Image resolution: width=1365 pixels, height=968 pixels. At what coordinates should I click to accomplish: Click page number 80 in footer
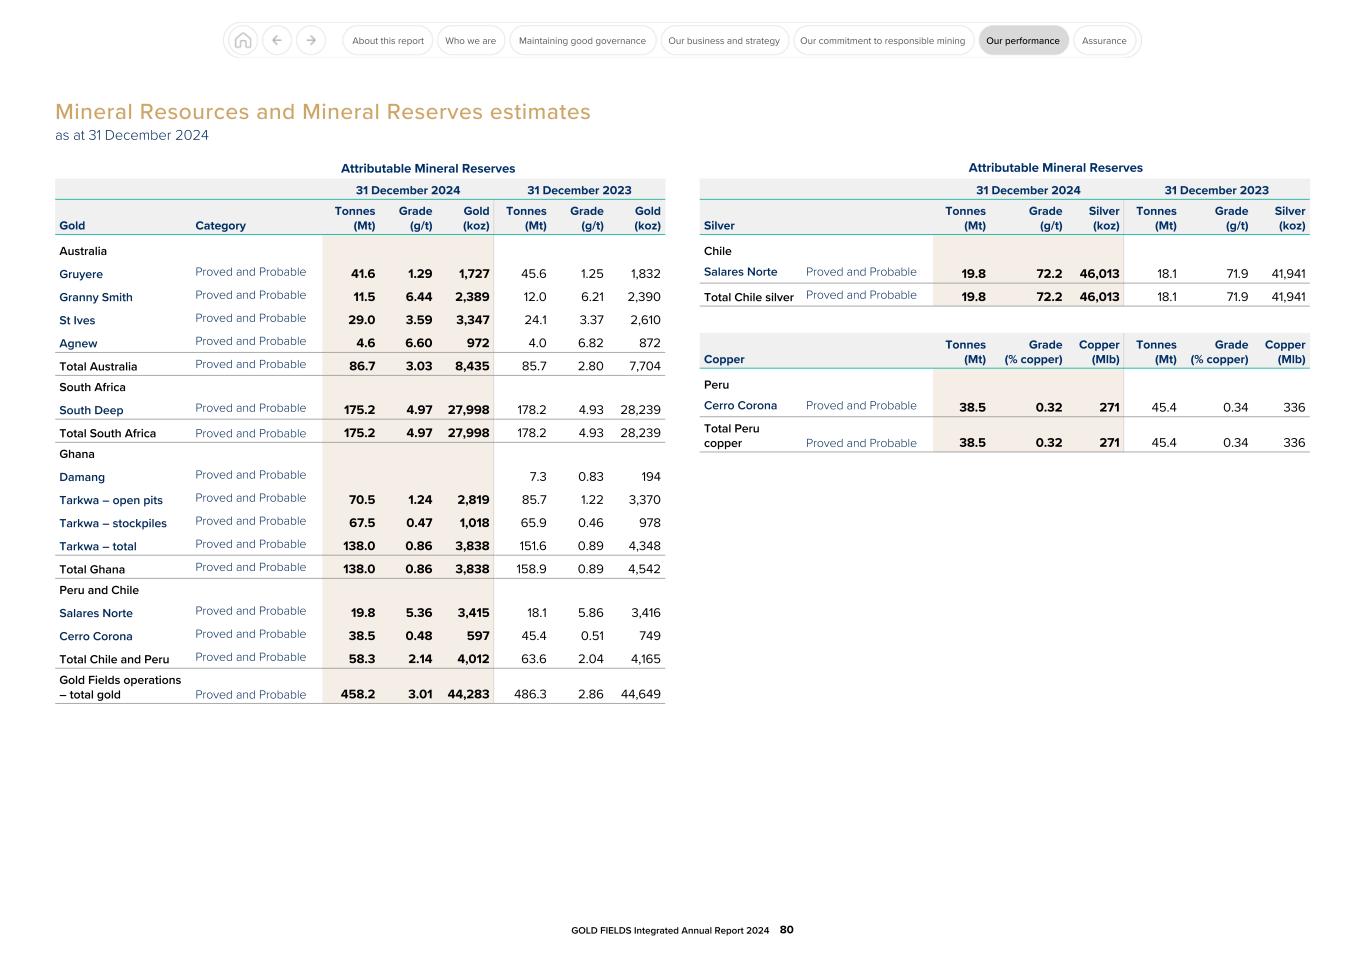pyautogui.click(x=786, y=929)
